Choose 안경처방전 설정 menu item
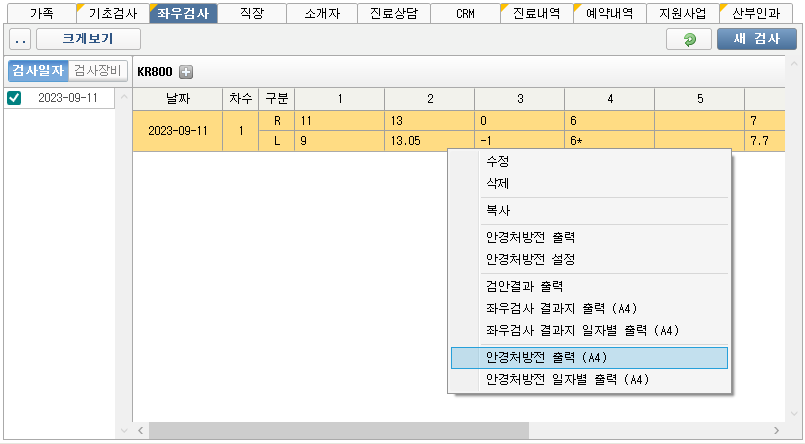The image size is (805, 444). click(530, 259)
